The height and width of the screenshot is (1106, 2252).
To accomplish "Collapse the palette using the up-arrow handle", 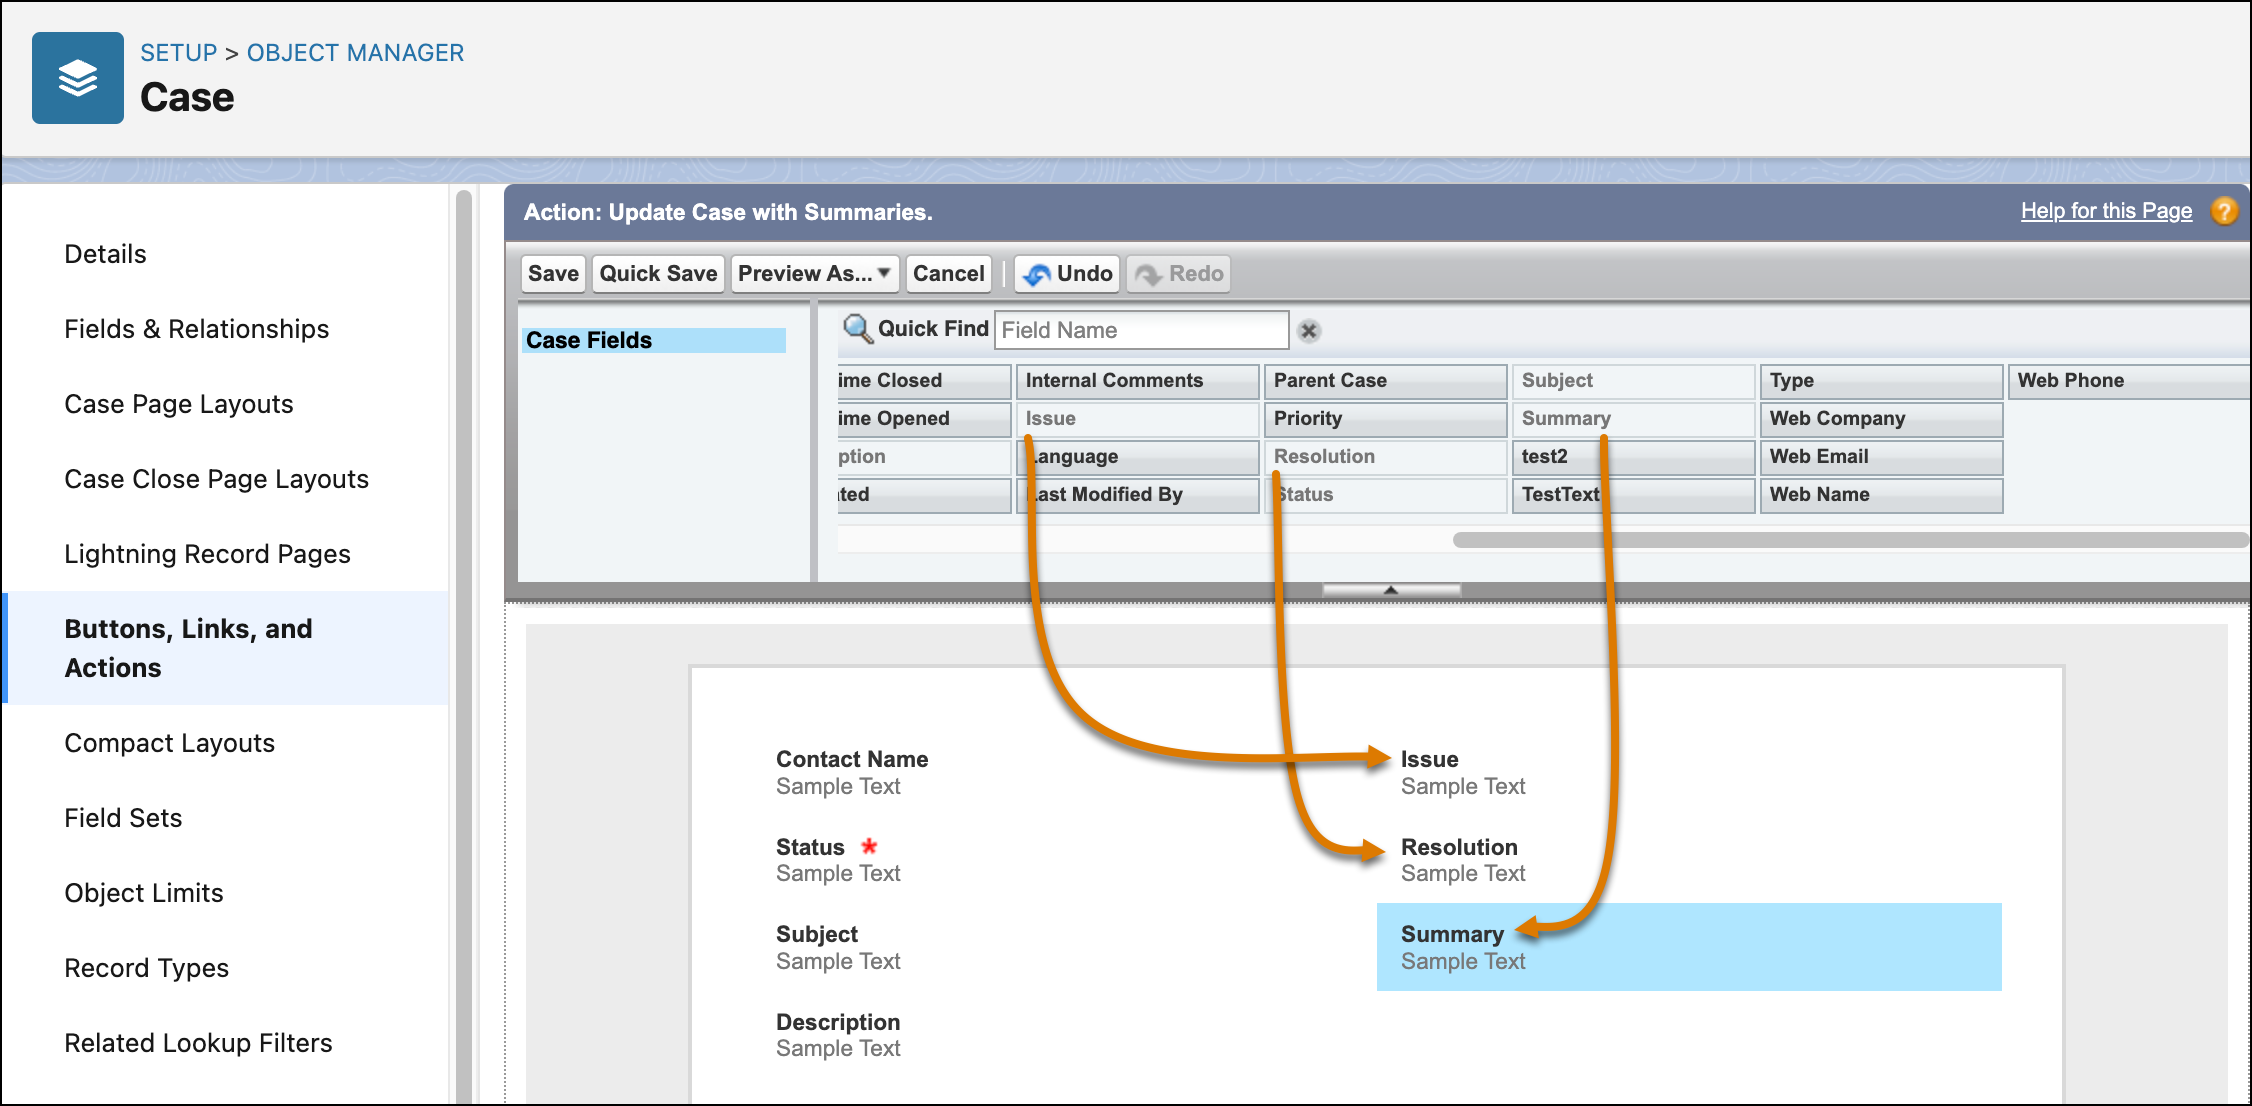I will click(1390, 590).
